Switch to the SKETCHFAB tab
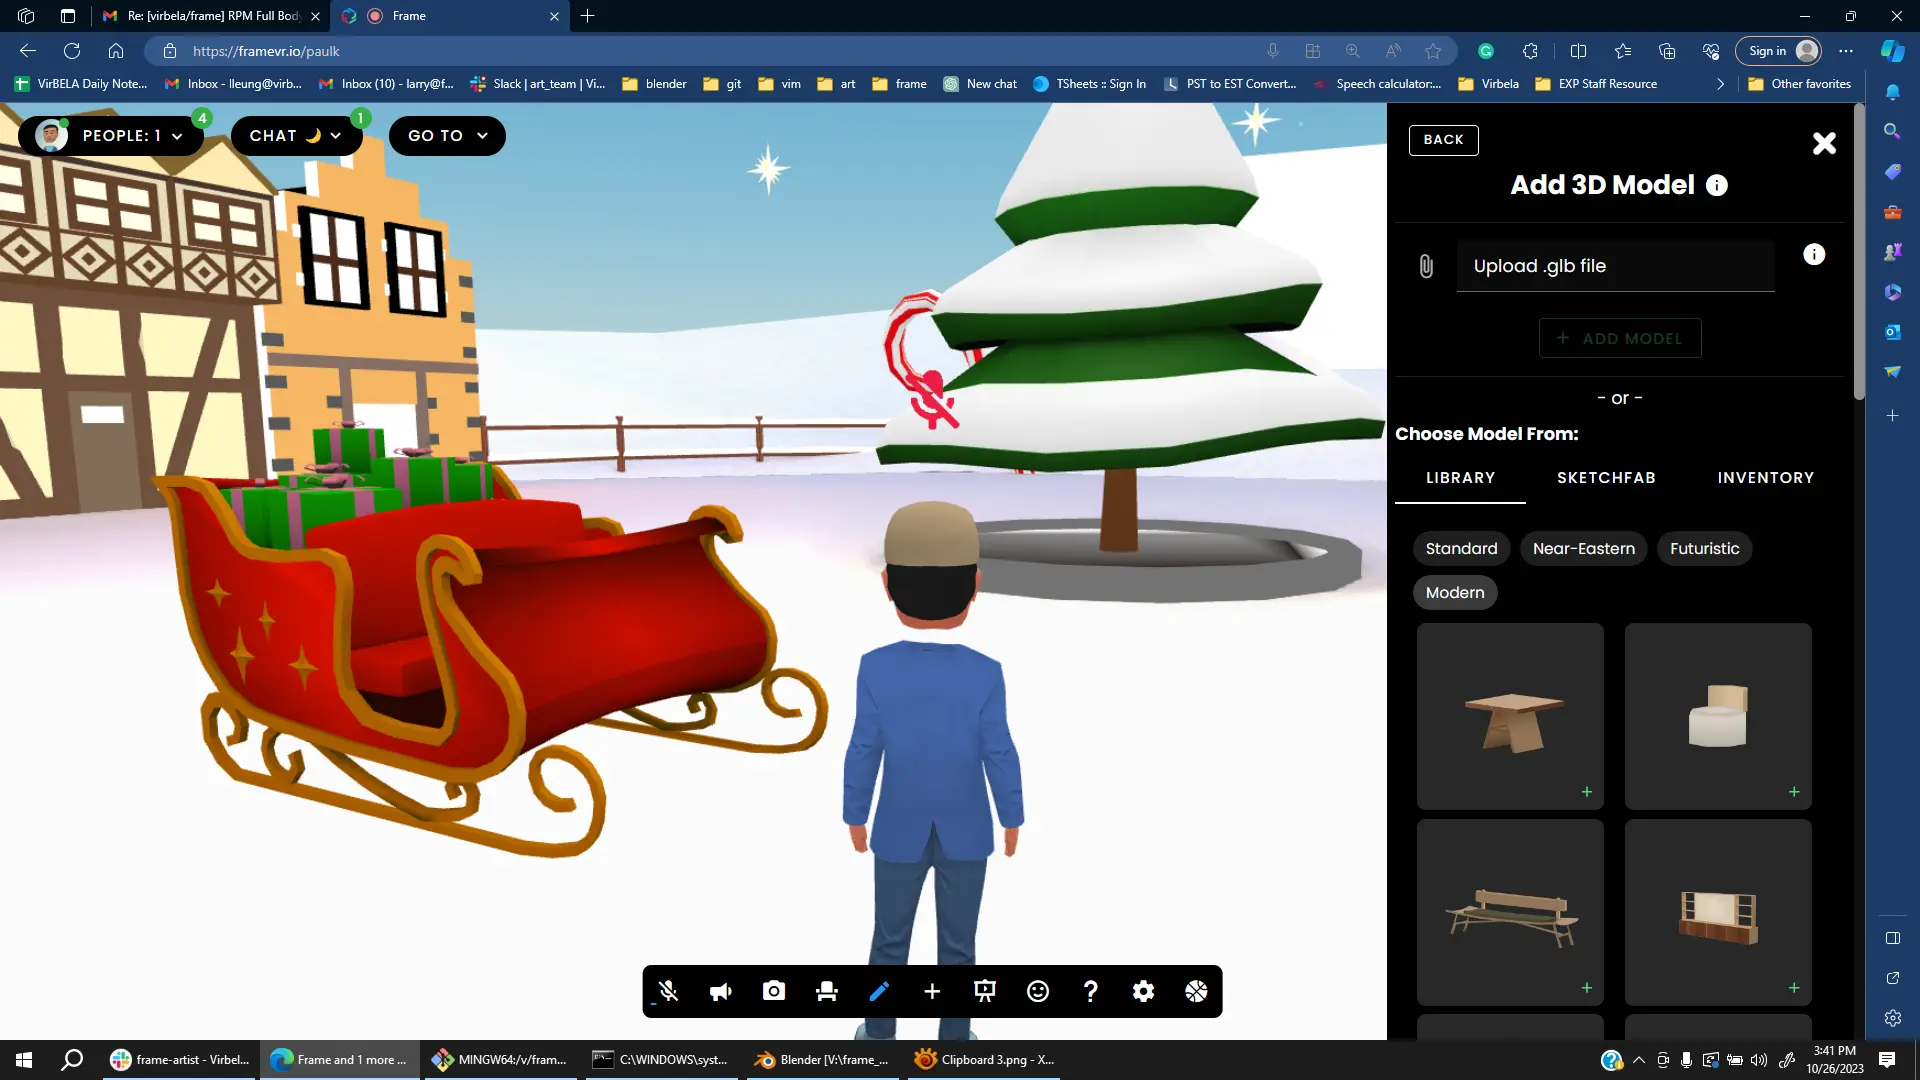This screenshot has height=1080, width=1920. pyautogui.click(x=1606, y=478)
